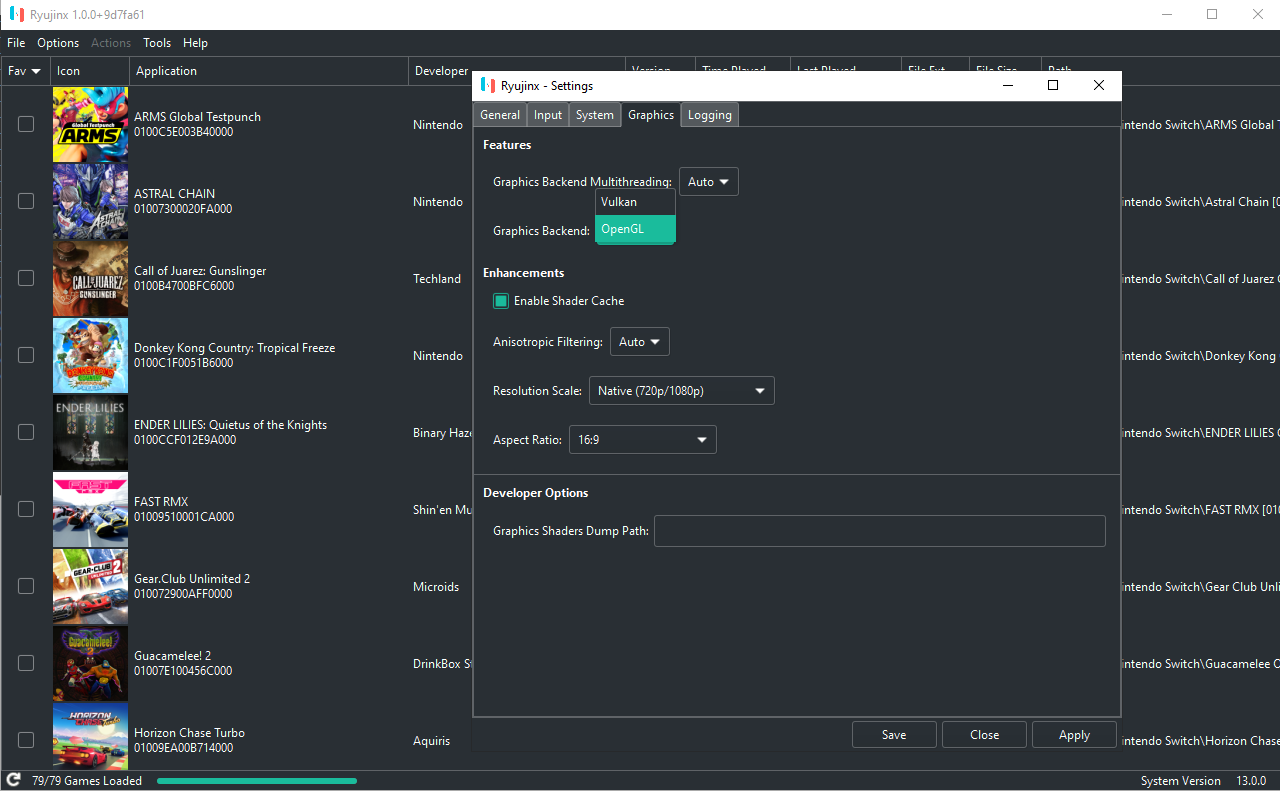
Task: Favorite the FAST RMX game
Action: coord(26,509)
